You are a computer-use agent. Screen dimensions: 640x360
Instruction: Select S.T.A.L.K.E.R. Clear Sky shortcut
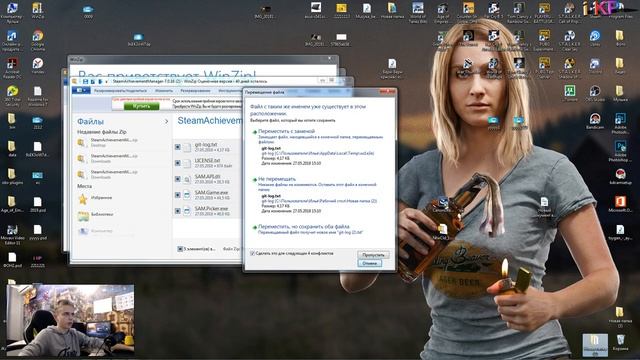tap(569, 40)
